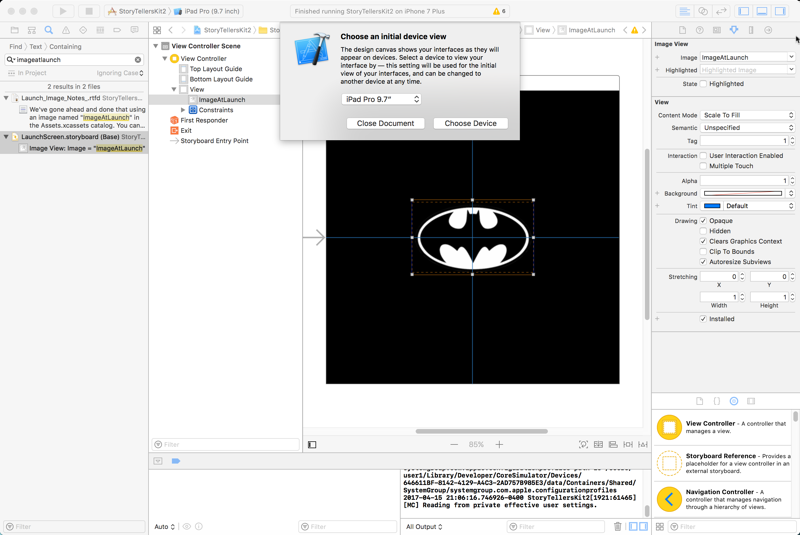
Task: Go back in the editor history
Action: pos(171,30)
